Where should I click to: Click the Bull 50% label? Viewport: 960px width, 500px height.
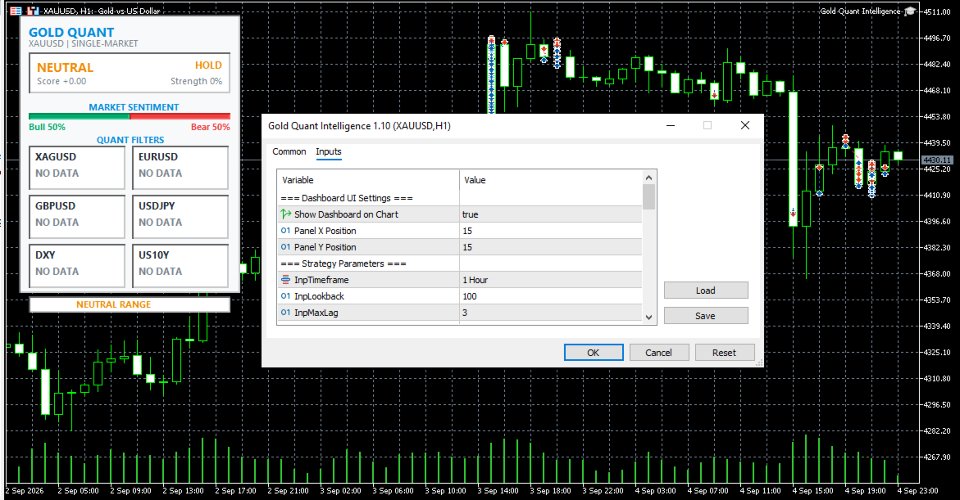47,127
